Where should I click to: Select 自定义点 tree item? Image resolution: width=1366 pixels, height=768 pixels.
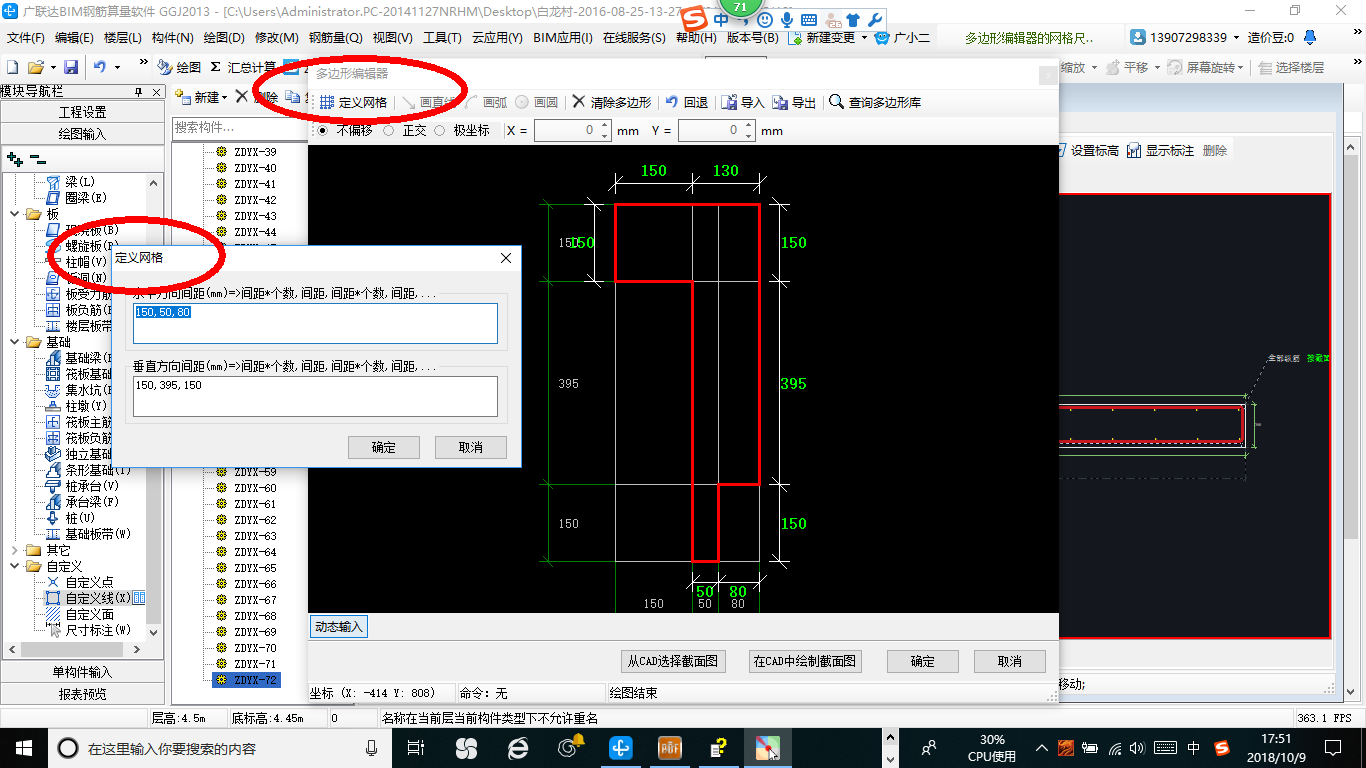point(89,582)
